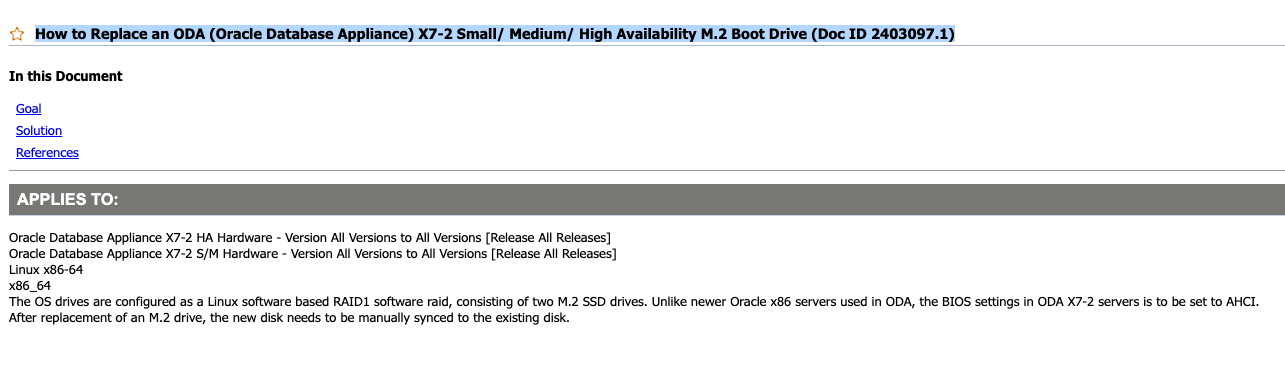
Task: Click the sentence about syncing new disk
Action: tap(289, 318)
